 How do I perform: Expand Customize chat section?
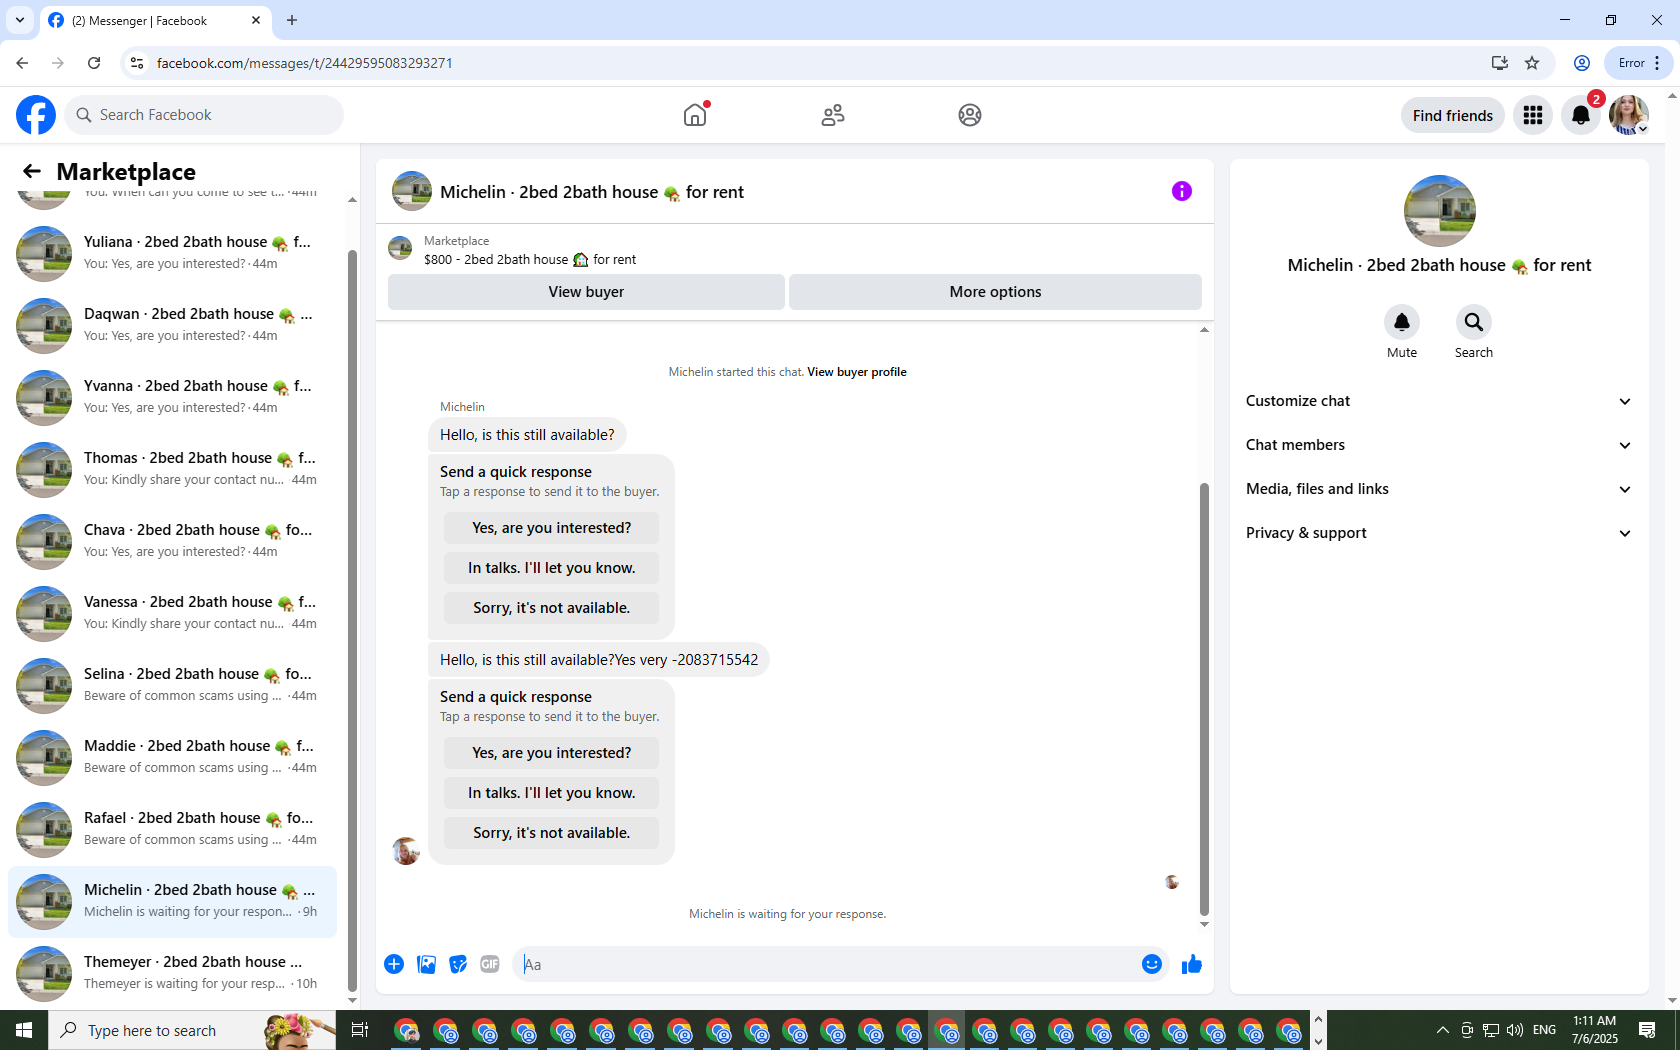coord(1439,401)
